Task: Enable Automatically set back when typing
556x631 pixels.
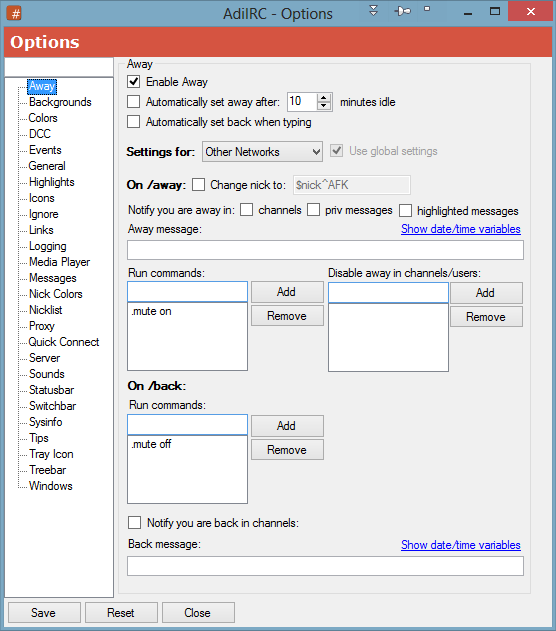Action: point(134,122)
